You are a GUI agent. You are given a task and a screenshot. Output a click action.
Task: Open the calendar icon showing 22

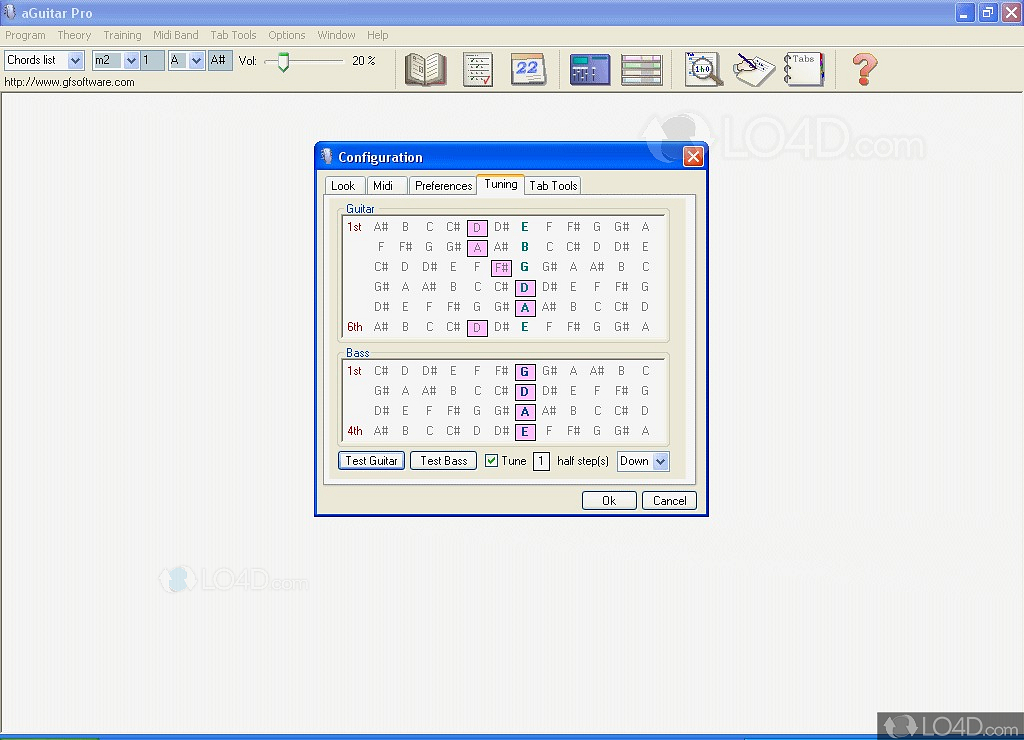[528, 69]
